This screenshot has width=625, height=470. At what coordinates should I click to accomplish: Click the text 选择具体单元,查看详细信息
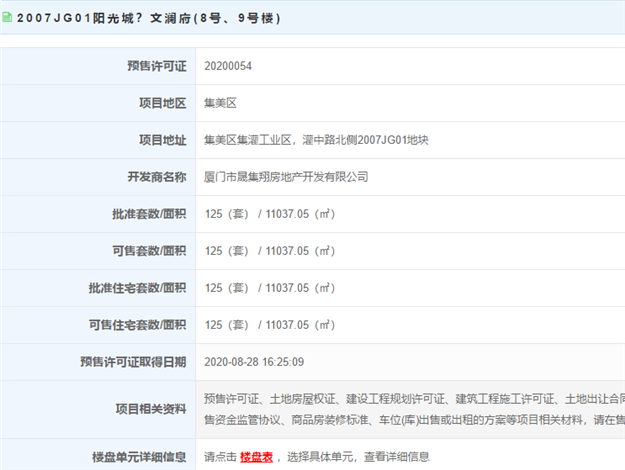pyautogui.click(x=358, y=457)
